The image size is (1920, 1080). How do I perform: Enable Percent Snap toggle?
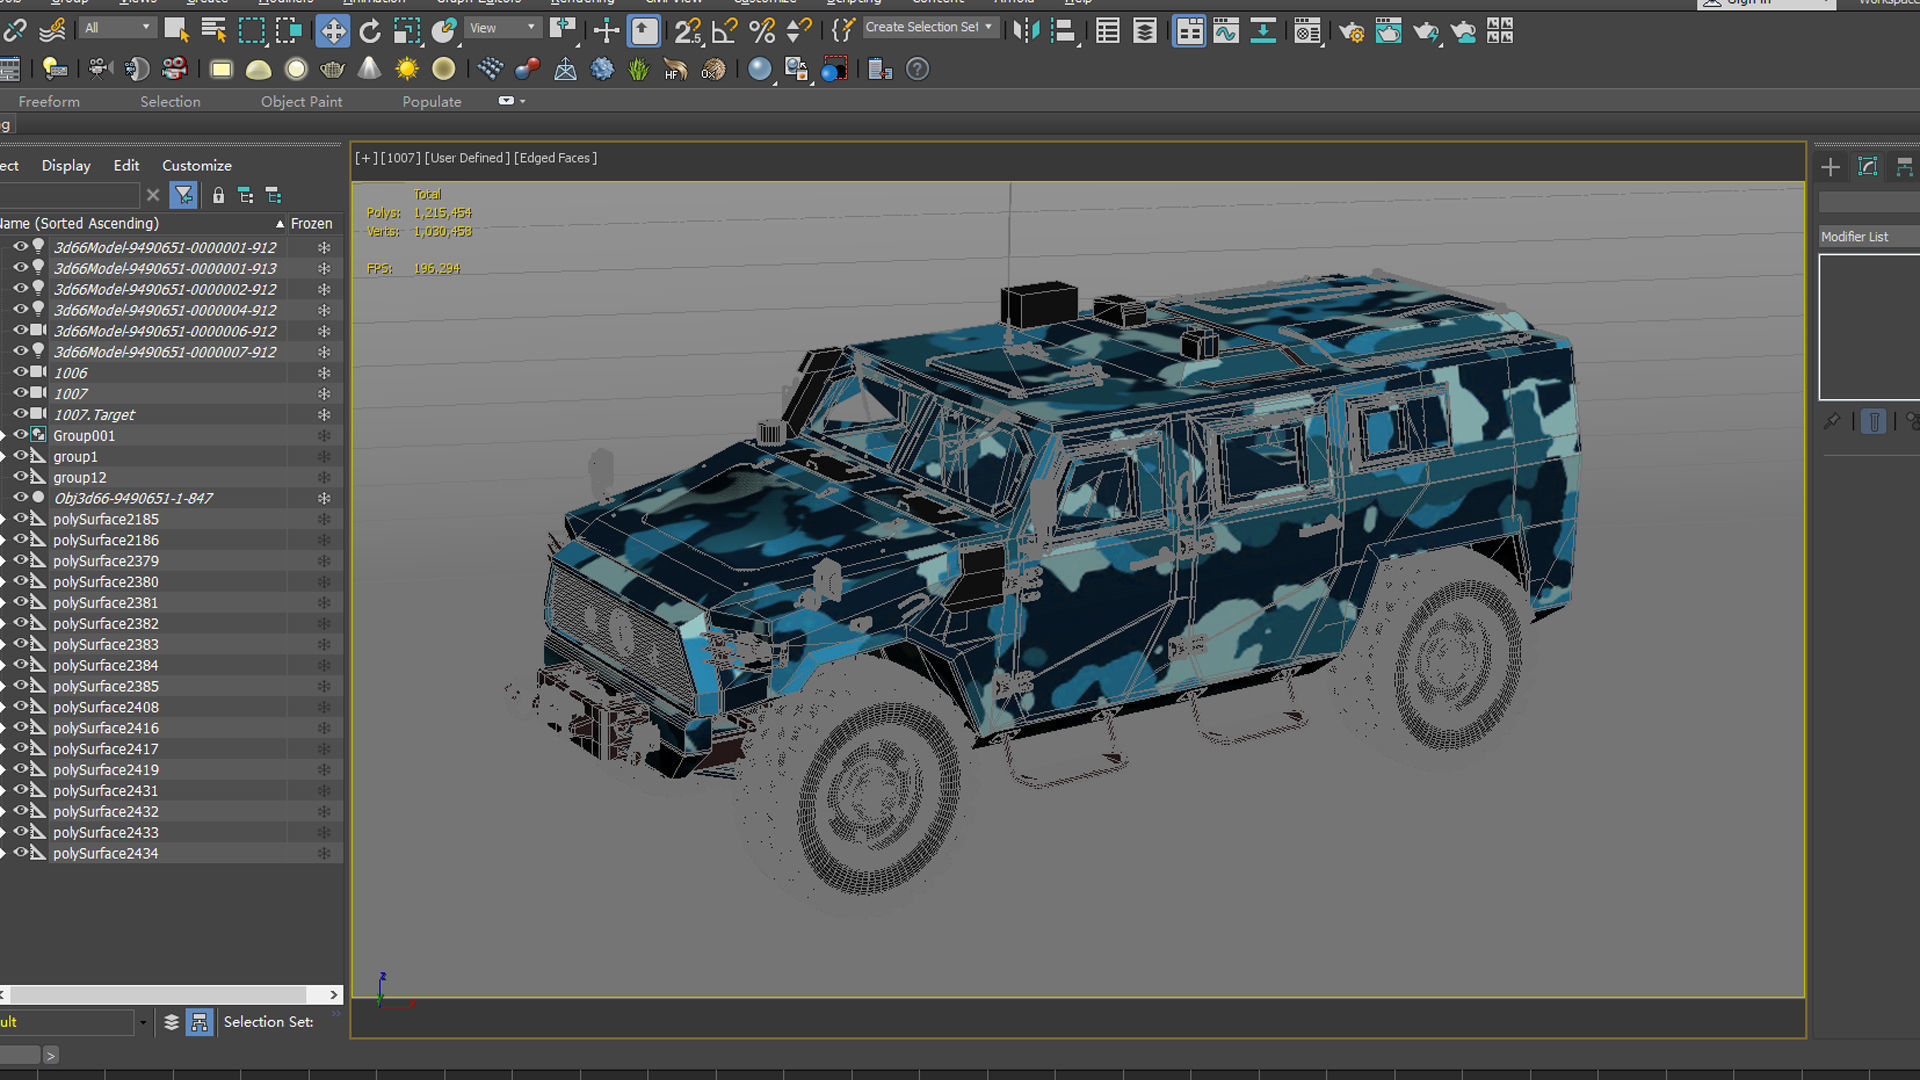click(762, 31)
